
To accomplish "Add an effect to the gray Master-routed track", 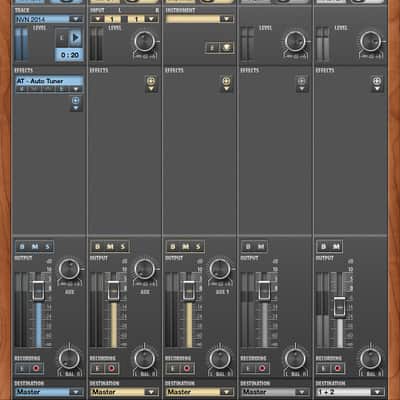I will click(x=302, y=81).
